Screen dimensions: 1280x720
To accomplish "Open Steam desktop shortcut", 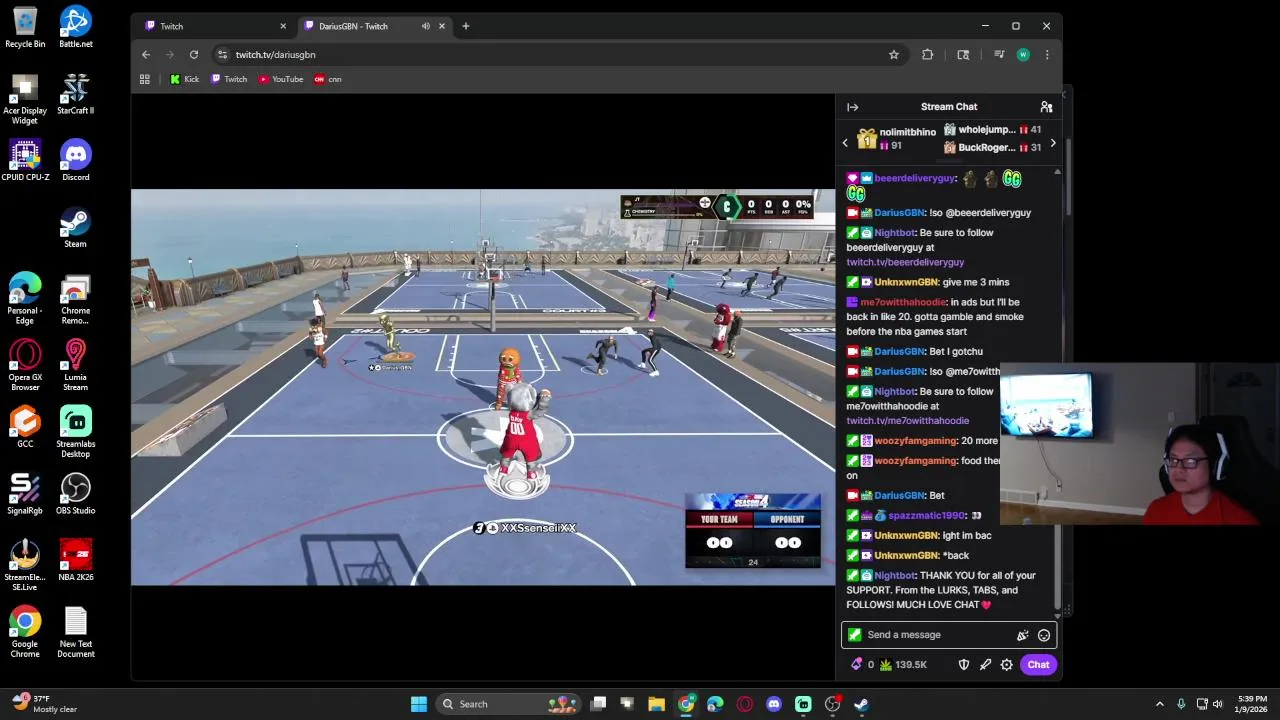I will pyautogui.click(x=76, y=227).
